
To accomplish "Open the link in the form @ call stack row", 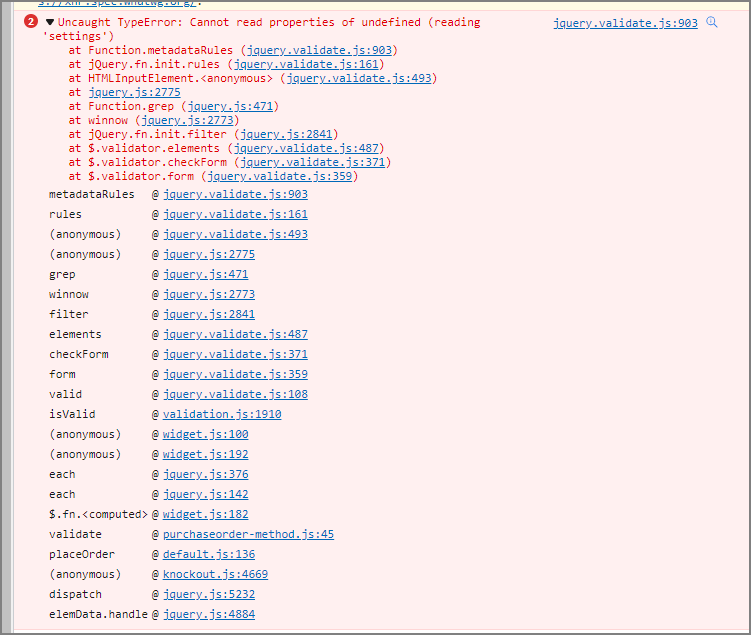I will 235,374.
